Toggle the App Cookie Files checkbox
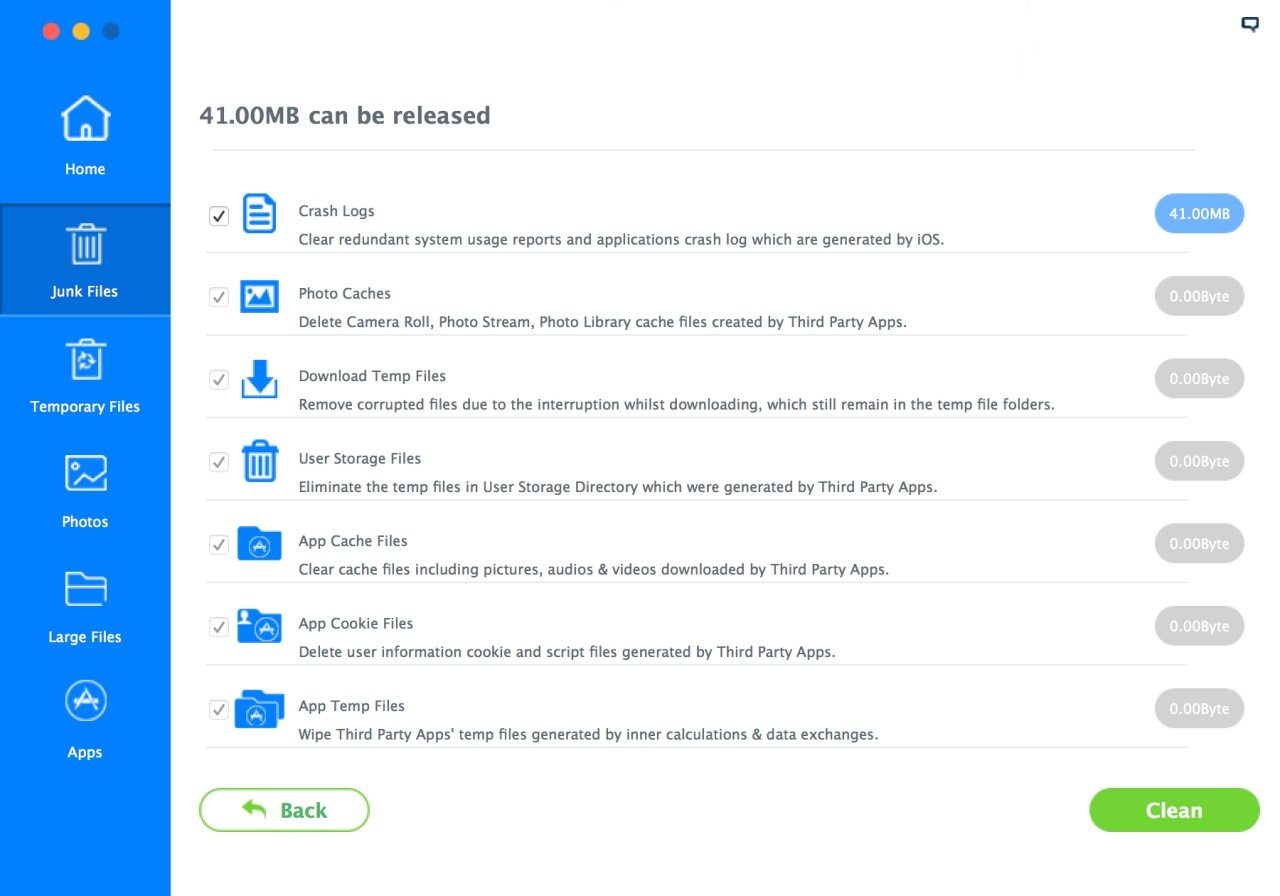The image size is (1280, 896). point(219,627)
